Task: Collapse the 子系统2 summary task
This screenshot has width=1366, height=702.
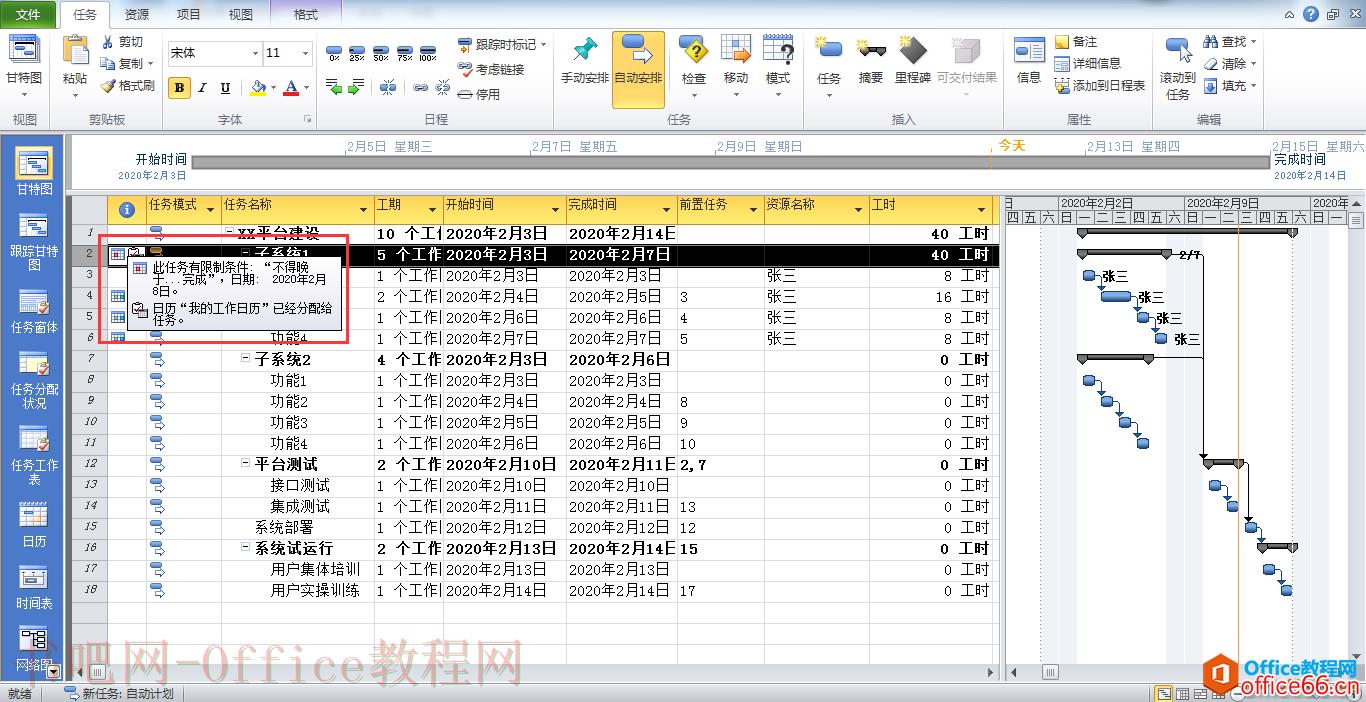Action: click(246, 359)
